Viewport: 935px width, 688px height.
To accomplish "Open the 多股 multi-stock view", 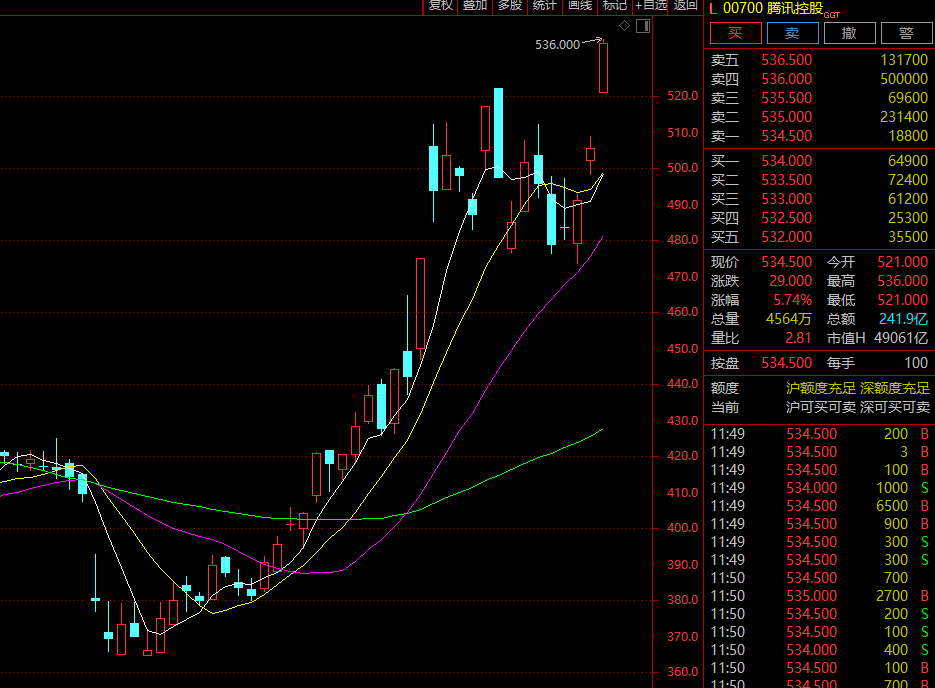I will [x=510, y=6].
